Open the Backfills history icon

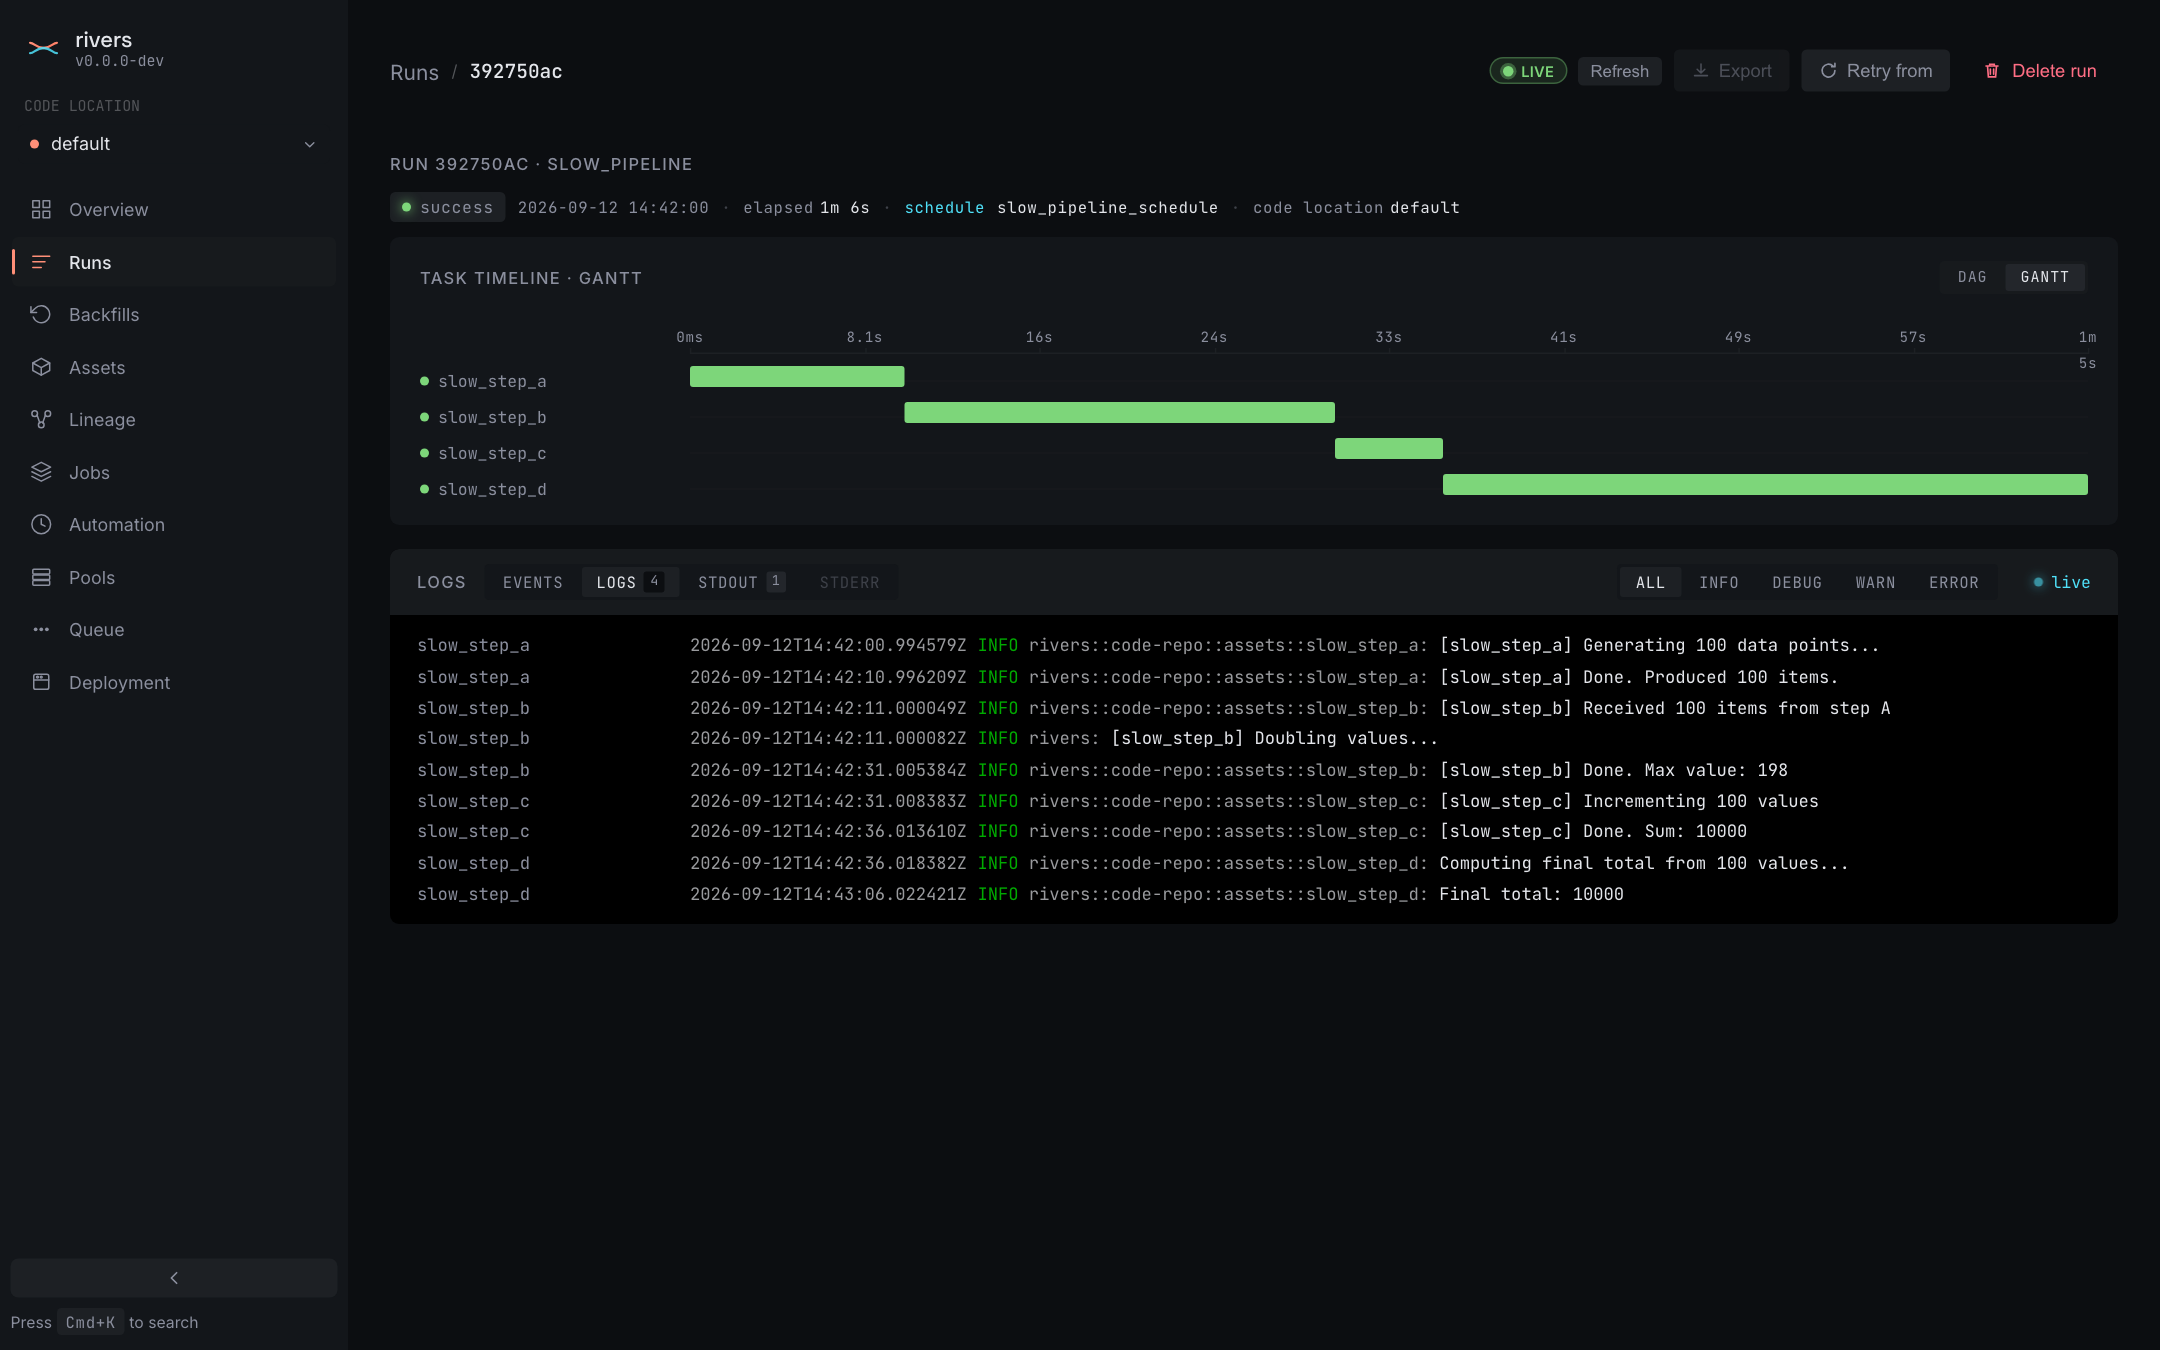coord(41,314)
